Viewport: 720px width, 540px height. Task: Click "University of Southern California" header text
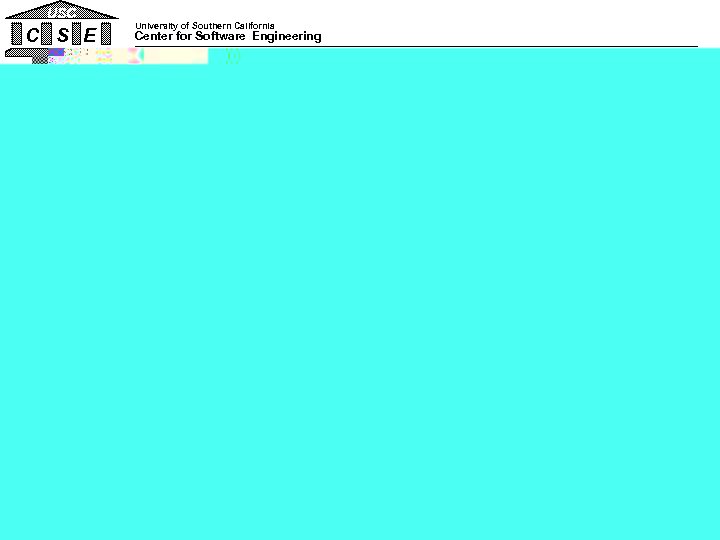205,26
